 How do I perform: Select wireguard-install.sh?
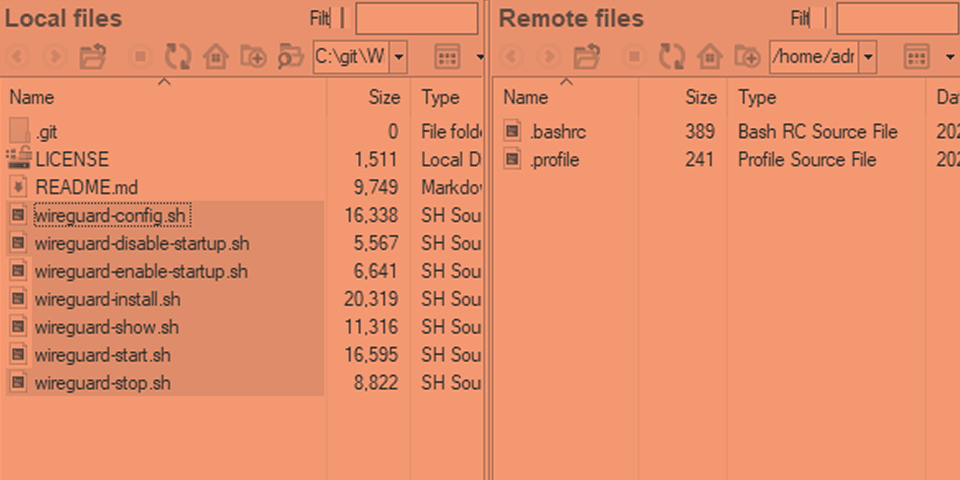[108, 299]
